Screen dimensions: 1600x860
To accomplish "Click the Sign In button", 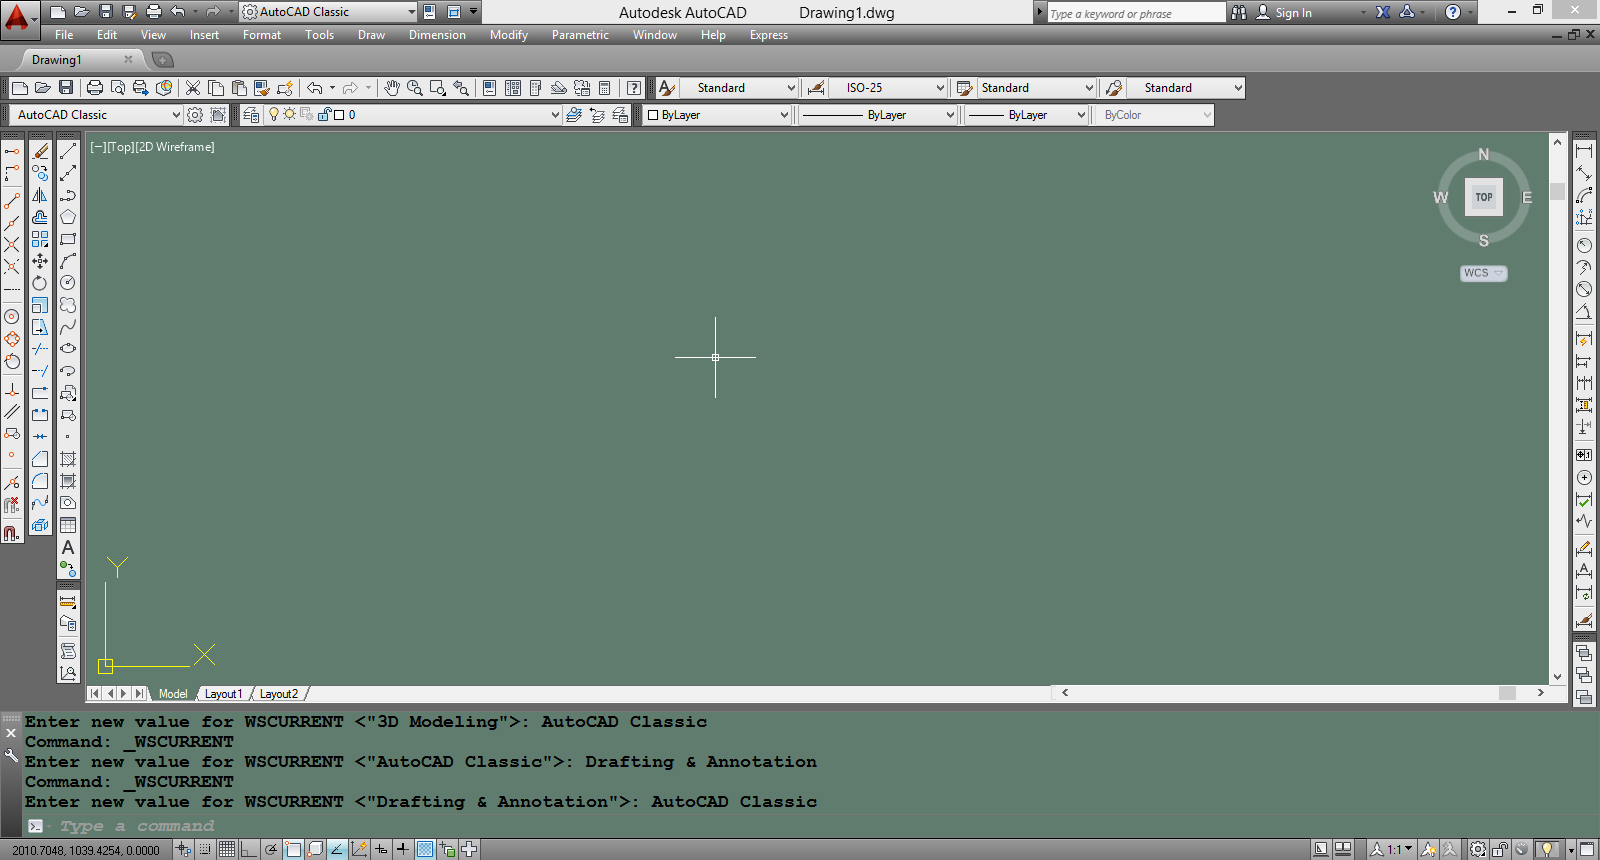I will point(1284,12).
